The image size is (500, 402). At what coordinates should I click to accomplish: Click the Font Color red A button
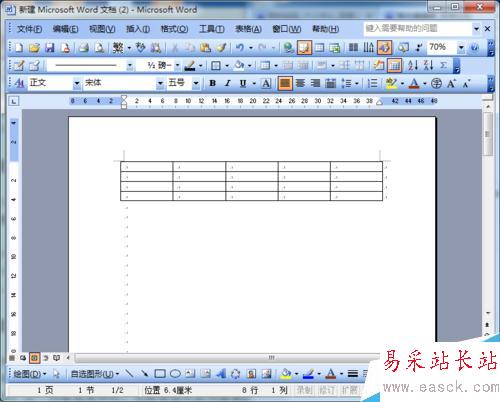414,83
